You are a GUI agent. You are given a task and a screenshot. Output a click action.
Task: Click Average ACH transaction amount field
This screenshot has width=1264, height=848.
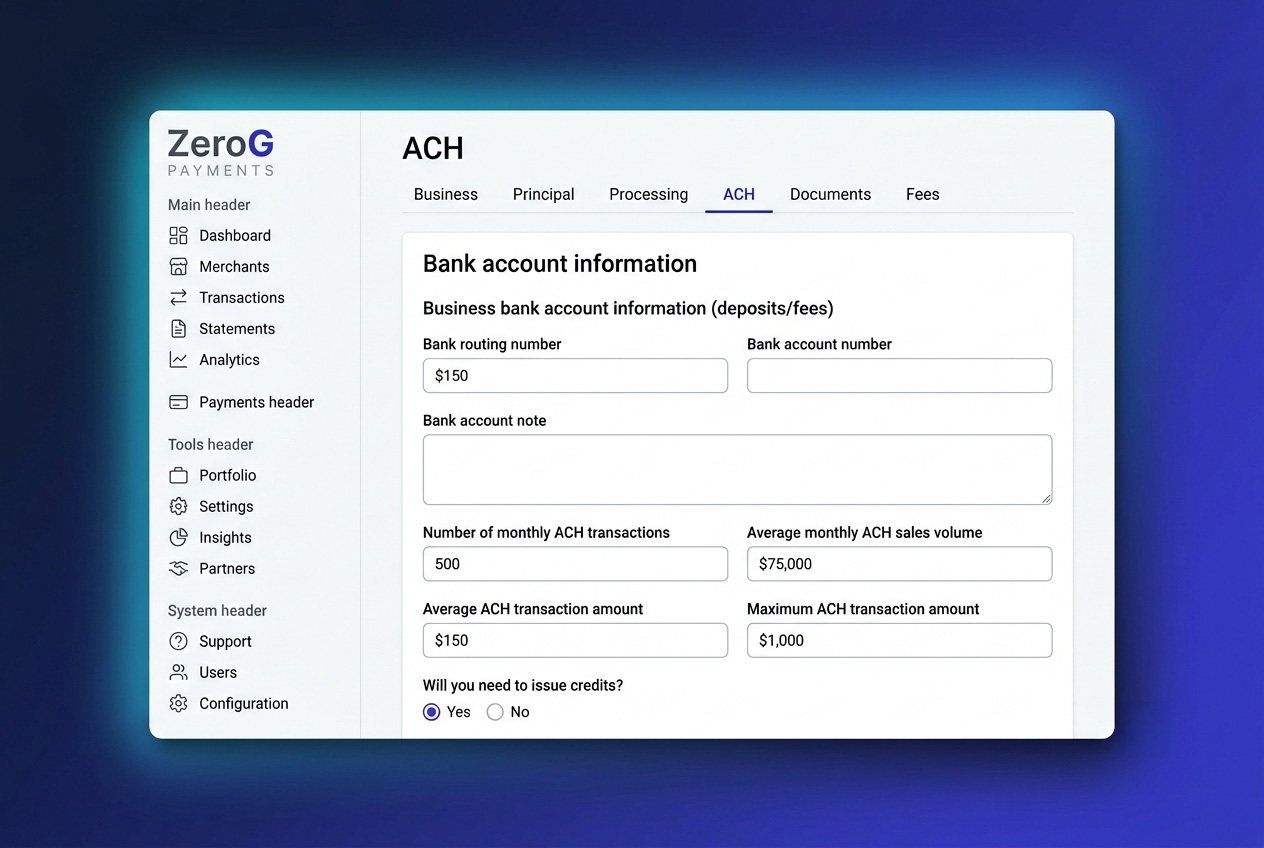[x=575, y=640]
